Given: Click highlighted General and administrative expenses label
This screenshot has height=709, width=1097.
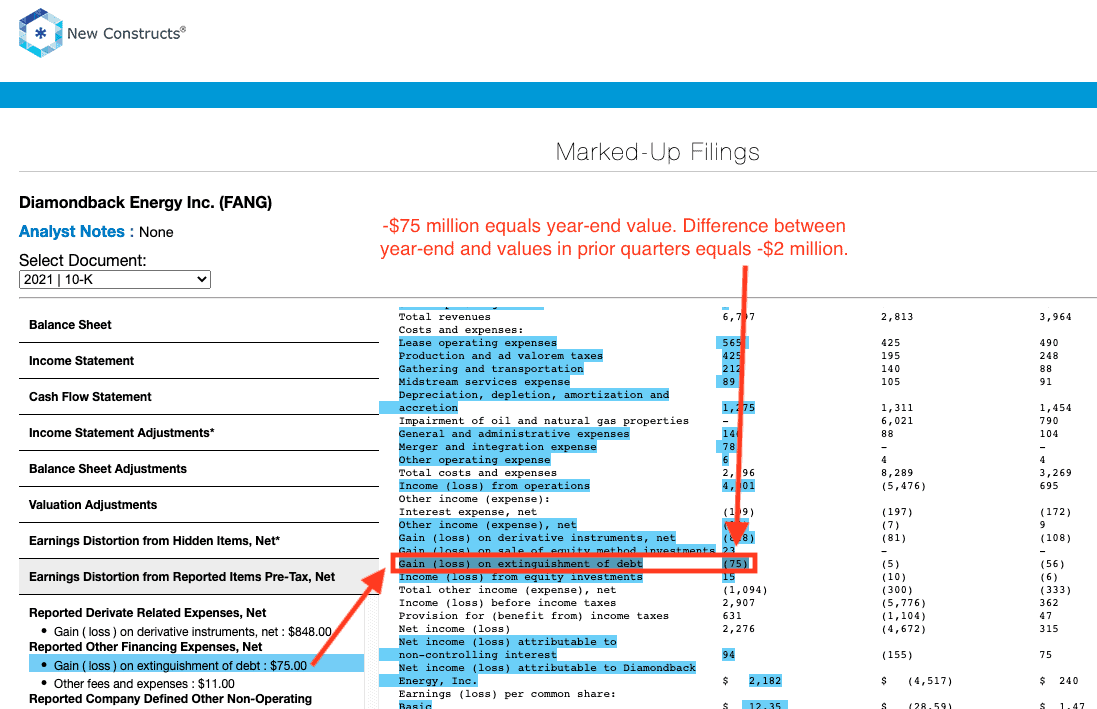Looking at the screenshot, I should click(514, 434).
